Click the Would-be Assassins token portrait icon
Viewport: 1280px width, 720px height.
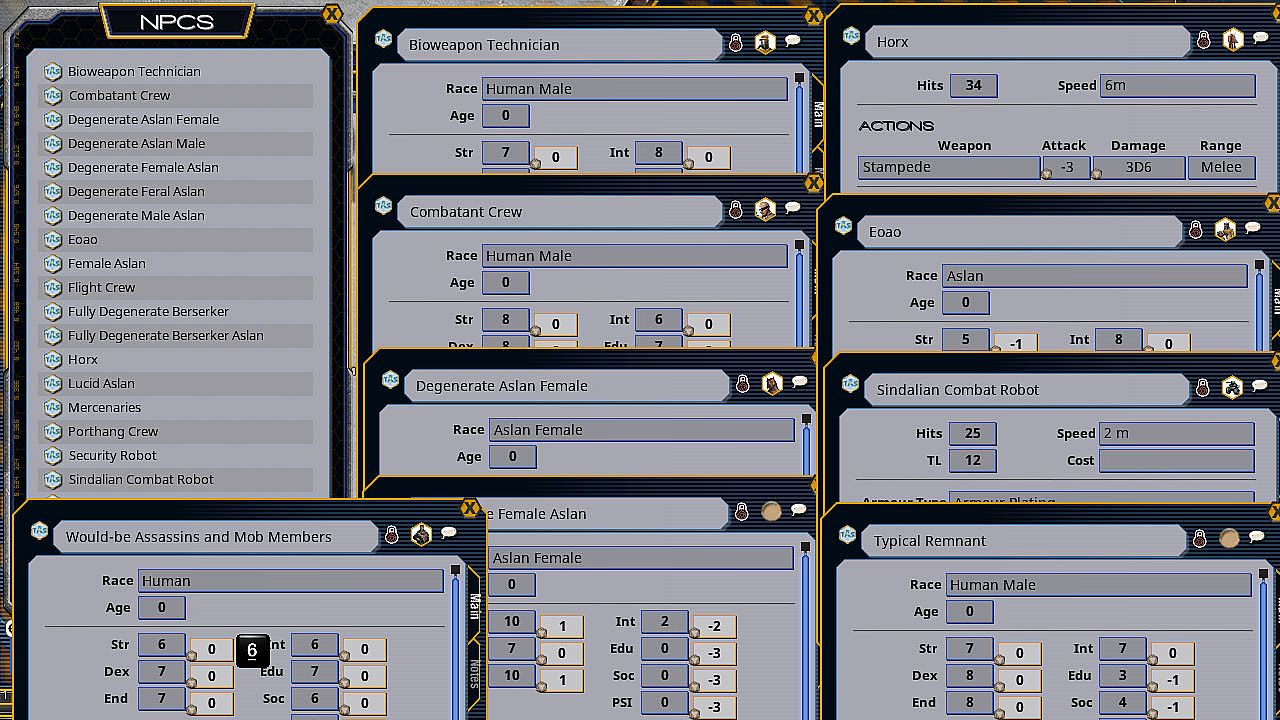(x=421, y=535)
